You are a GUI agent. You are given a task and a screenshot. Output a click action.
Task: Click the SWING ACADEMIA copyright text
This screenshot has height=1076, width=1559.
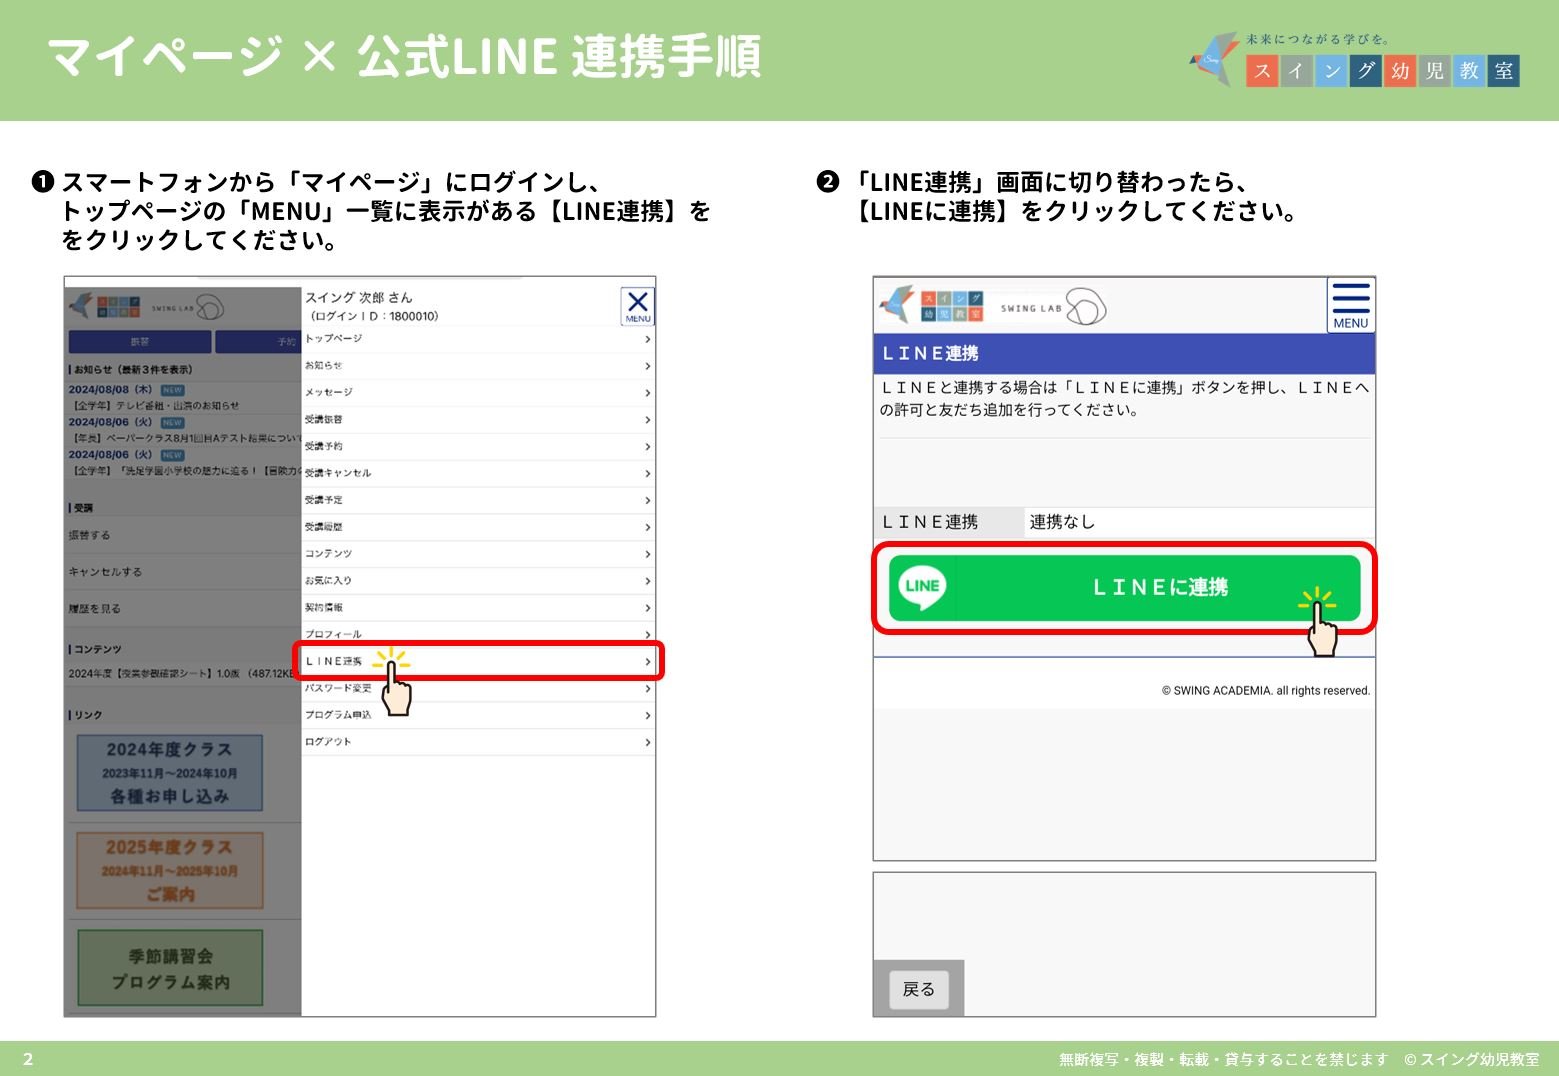1266,691
